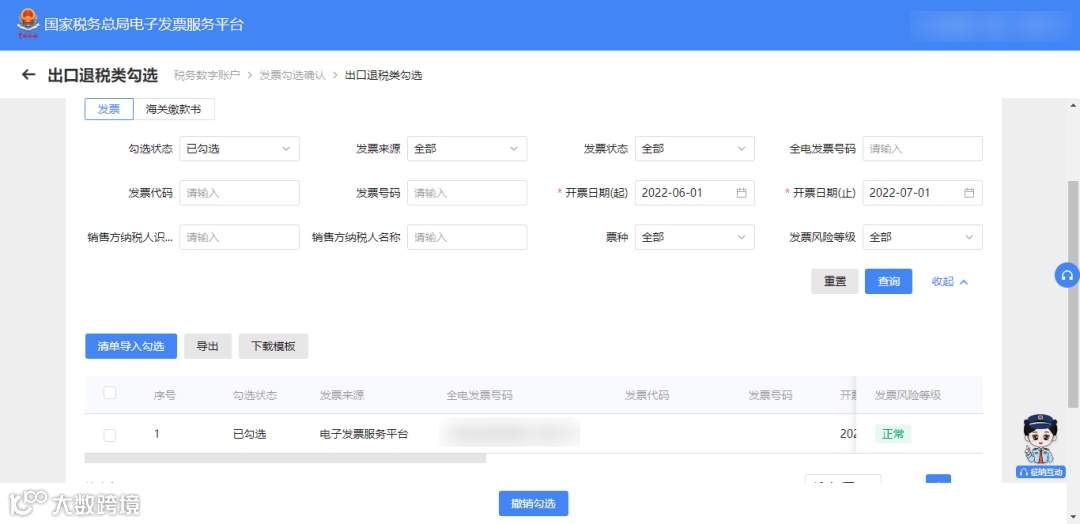The height and width of the screenshot is (524, 1080).
Task: Open the 发票来源 dropdown
Action: 467,149
